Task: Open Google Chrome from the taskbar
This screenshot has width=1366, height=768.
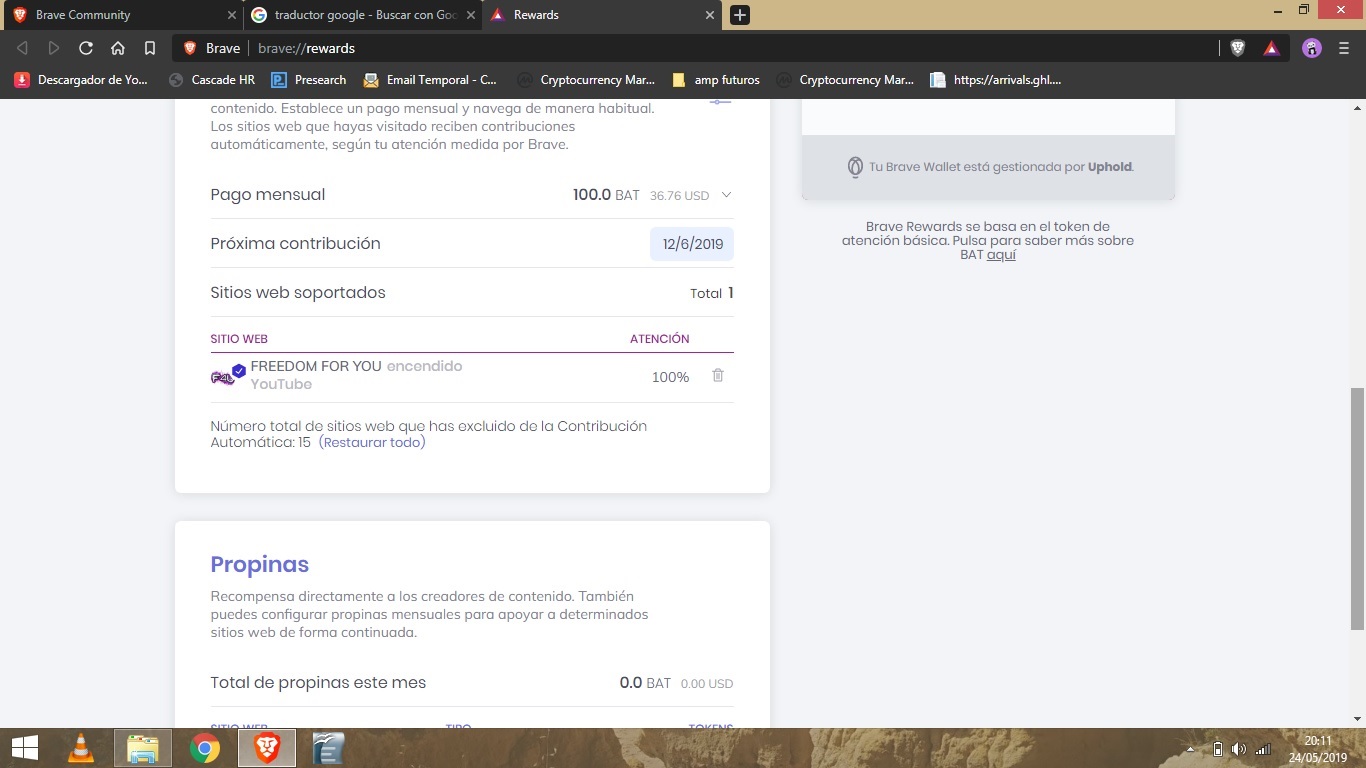Action: coord(205,748)
